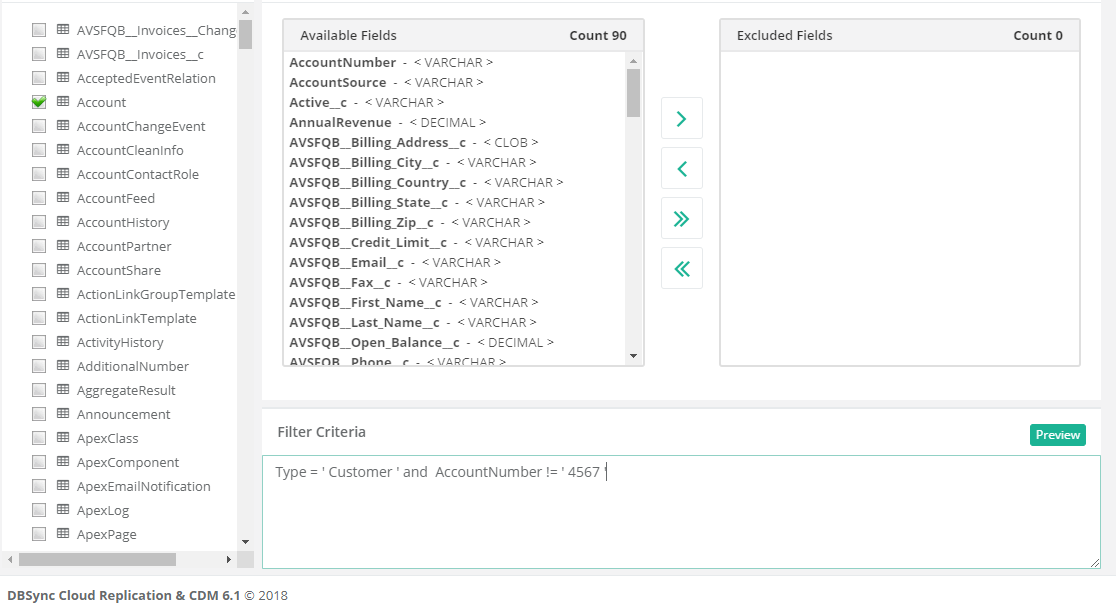Click into the Filter Criteria text area
Screen dimensions: 1116x614
click(x=680, y=520)
